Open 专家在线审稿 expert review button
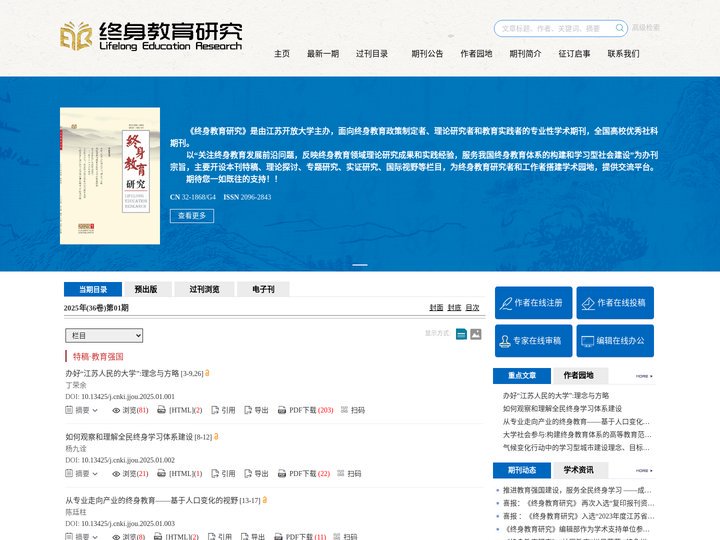Screen dimensions: 720x540 click(x=534, y=341)
